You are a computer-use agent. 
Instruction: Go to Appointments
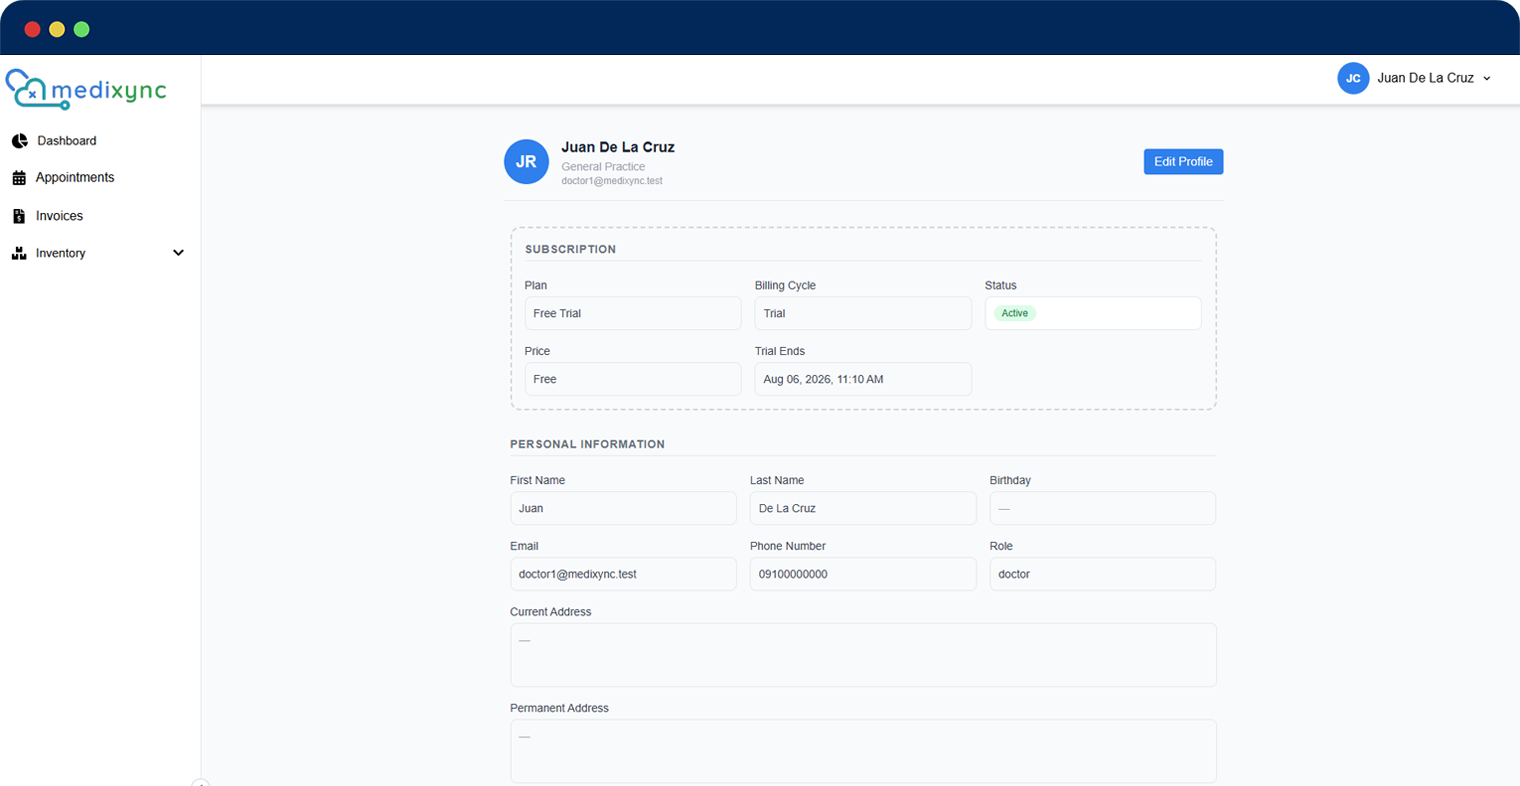coord(75,178)
